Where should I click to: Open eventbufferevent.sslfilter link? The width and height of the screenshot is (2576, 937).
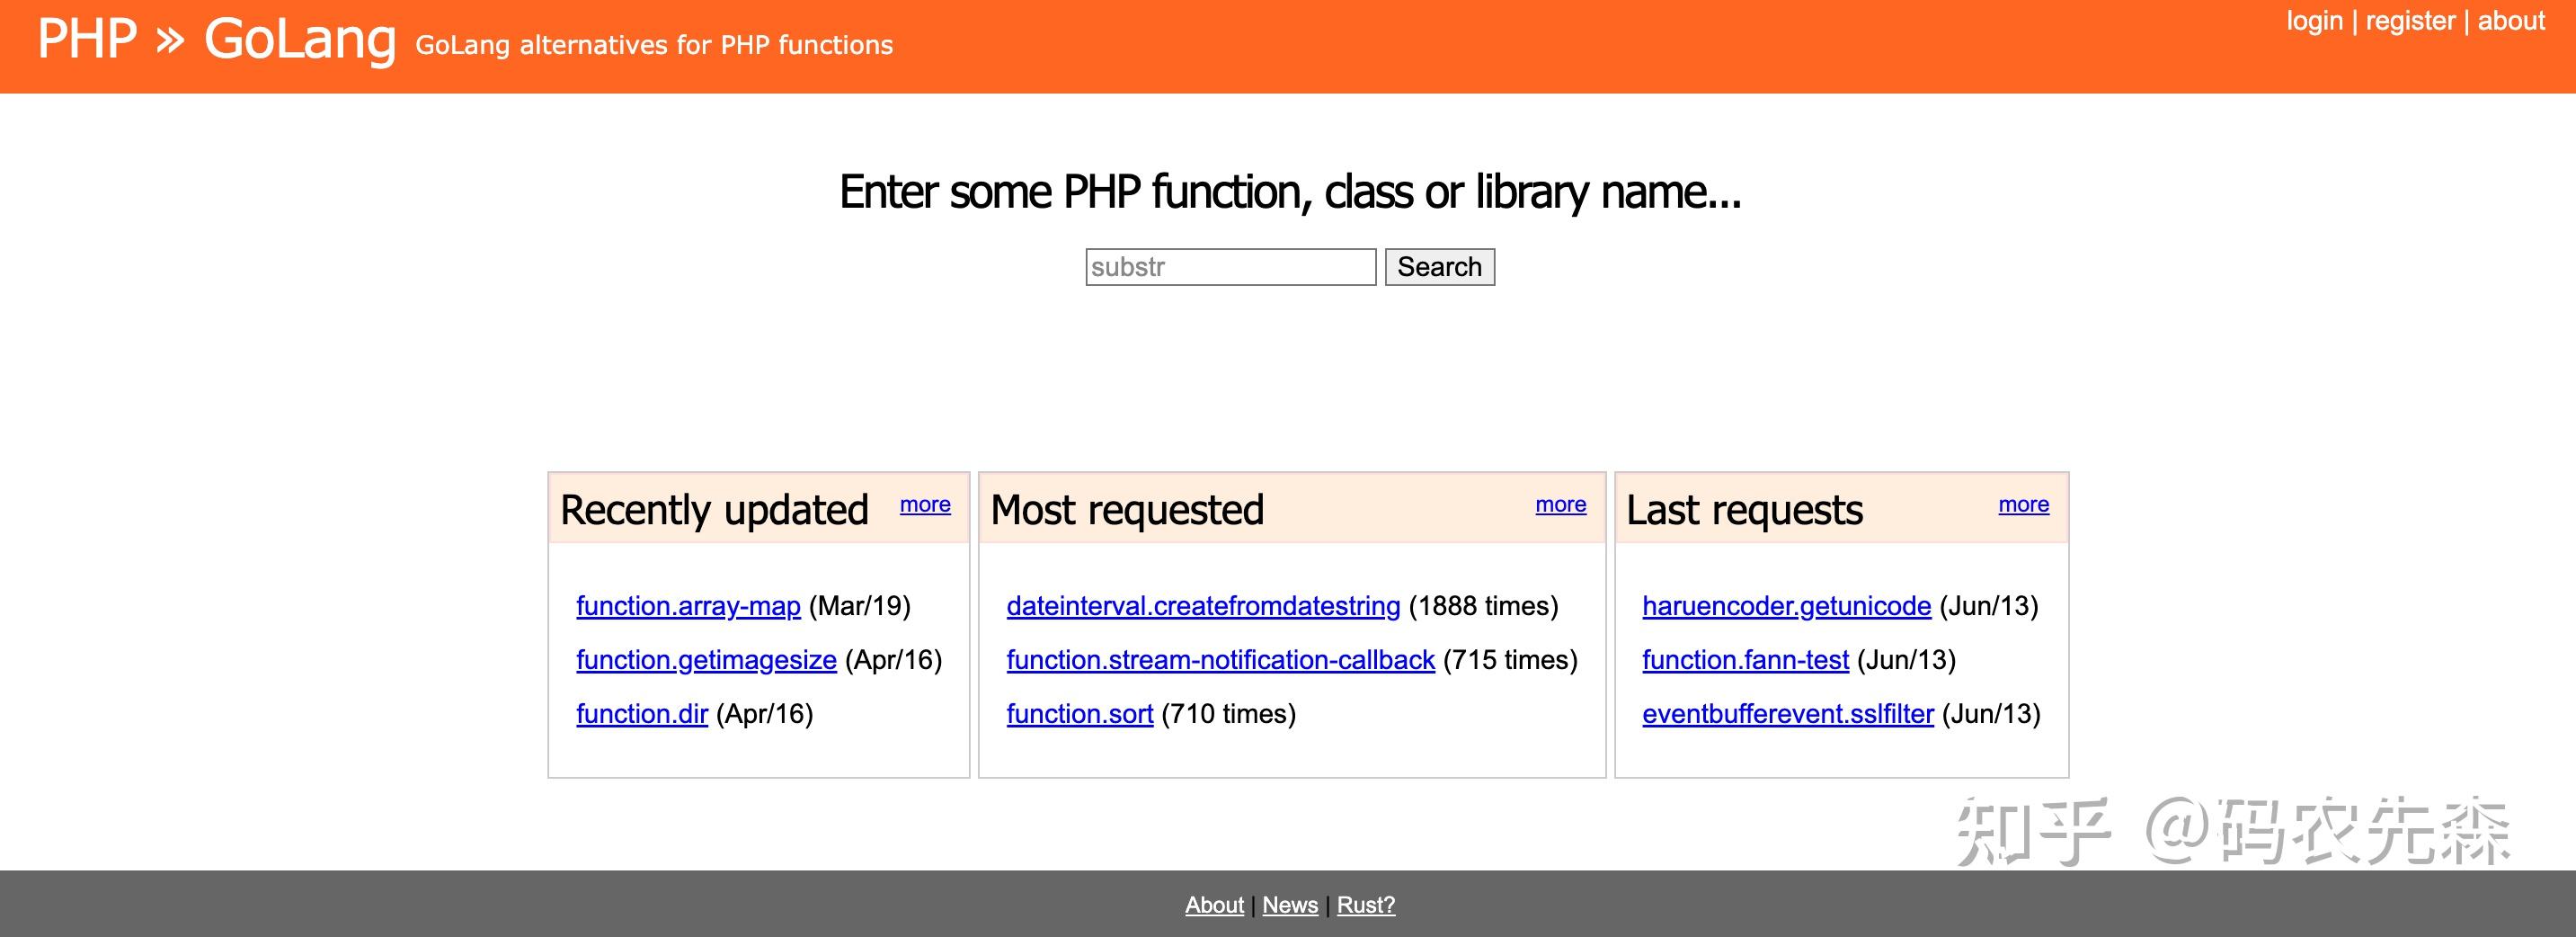click(1788, 714)
